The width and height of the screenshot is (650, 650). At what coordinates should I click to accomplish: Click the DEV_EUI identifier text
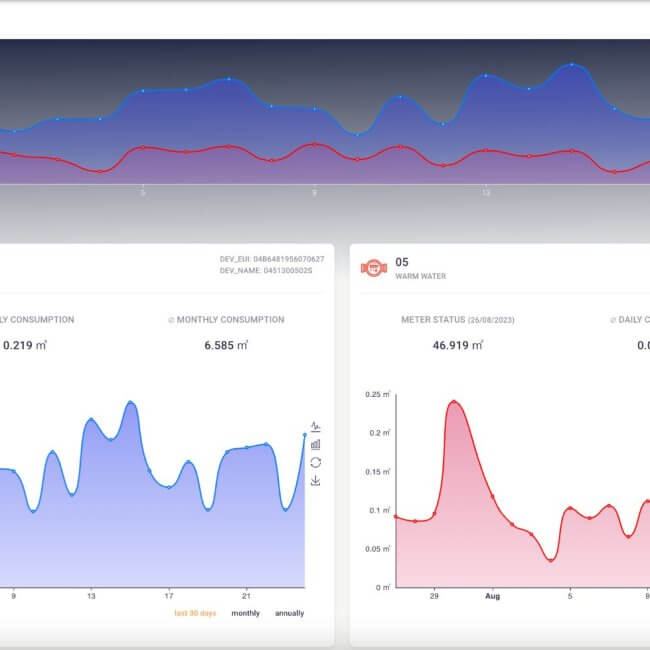coord(272,259)
